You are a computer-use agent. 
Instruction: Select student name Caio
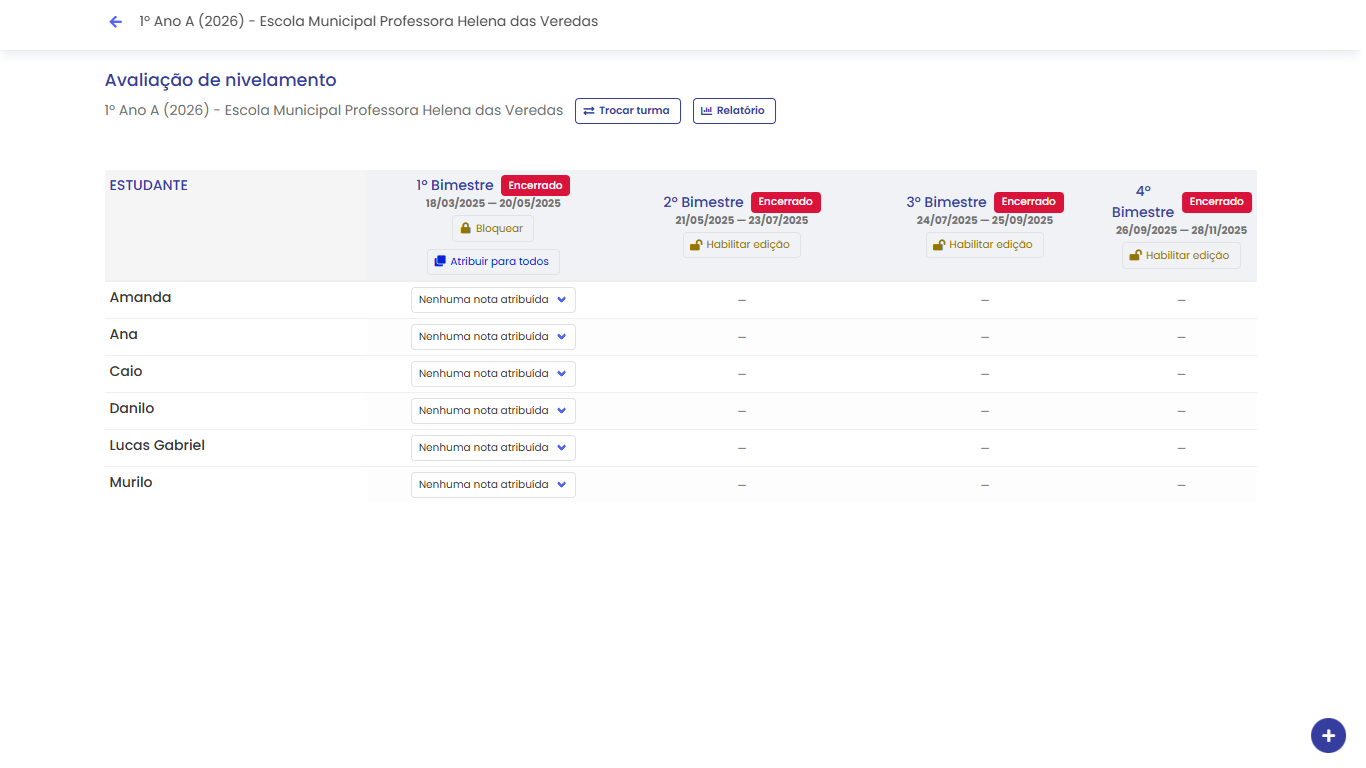pos(126,371)
